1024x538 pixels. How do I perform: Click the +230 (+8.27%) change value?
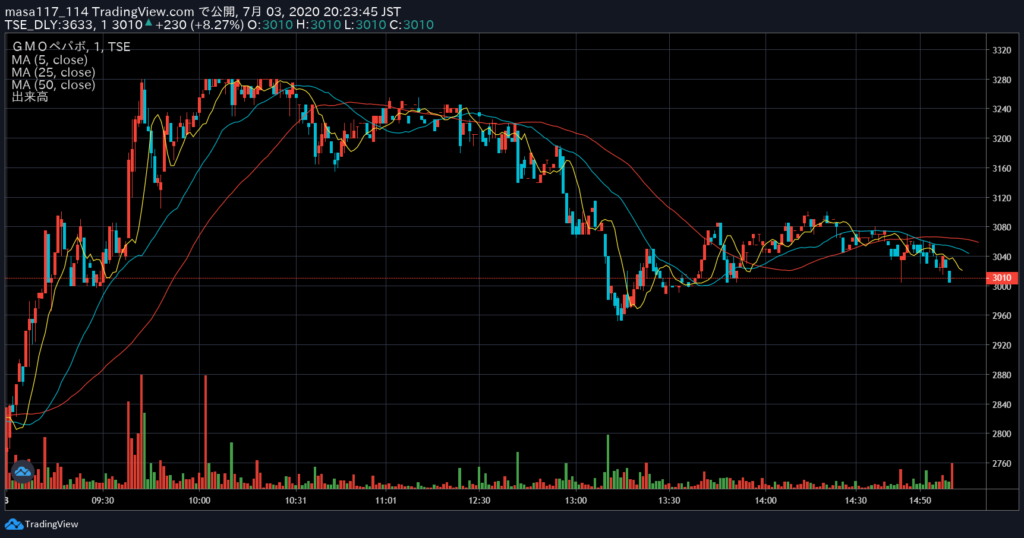point(199,25)
